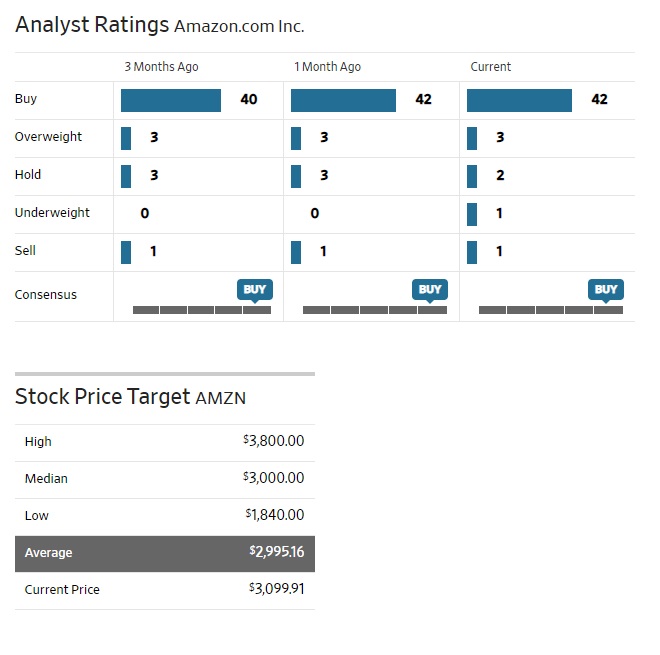The height and width of the screenshot is (655, 660).
Task: Click the Current Buy bar showing 42
Action: point(519,100)
